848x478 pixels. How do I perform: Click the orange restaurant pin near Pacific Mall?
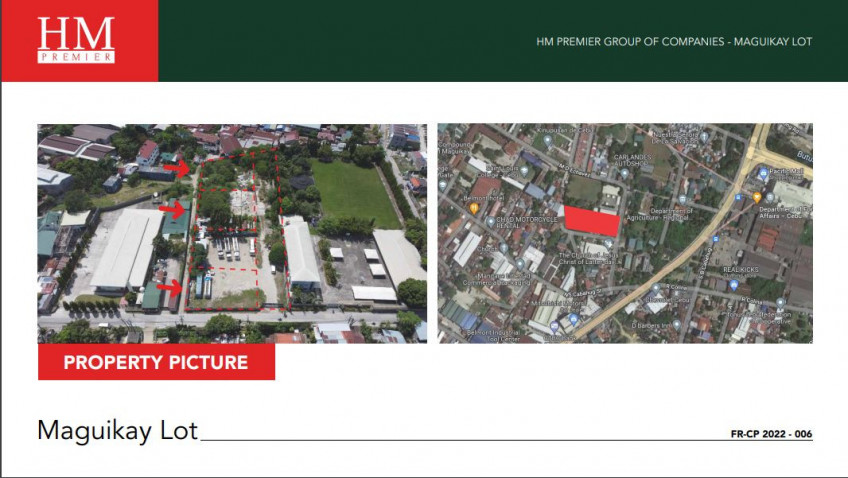coord(757,197)
